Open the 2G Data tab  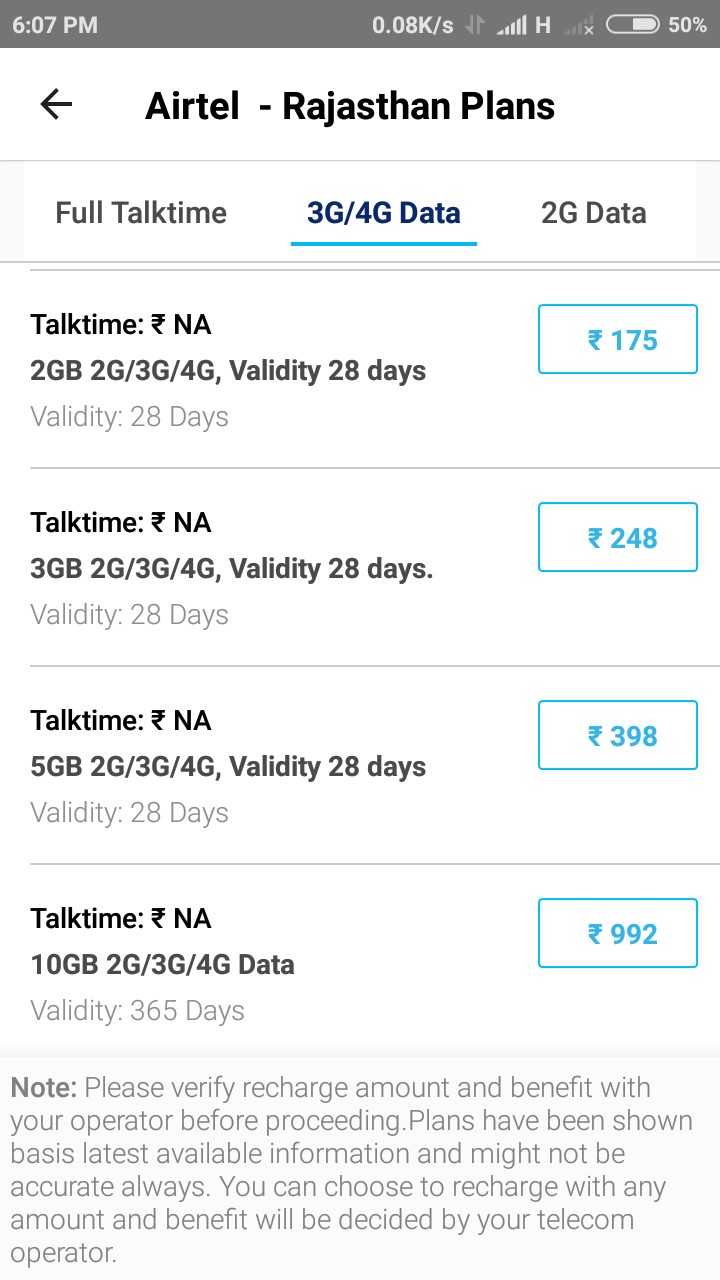(594, 213)
